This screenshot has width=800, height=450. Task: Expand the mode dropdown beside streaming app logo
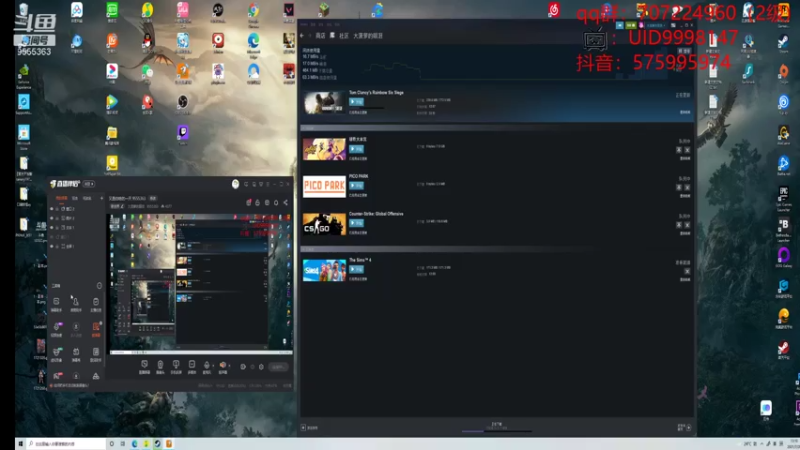(89, 184)
